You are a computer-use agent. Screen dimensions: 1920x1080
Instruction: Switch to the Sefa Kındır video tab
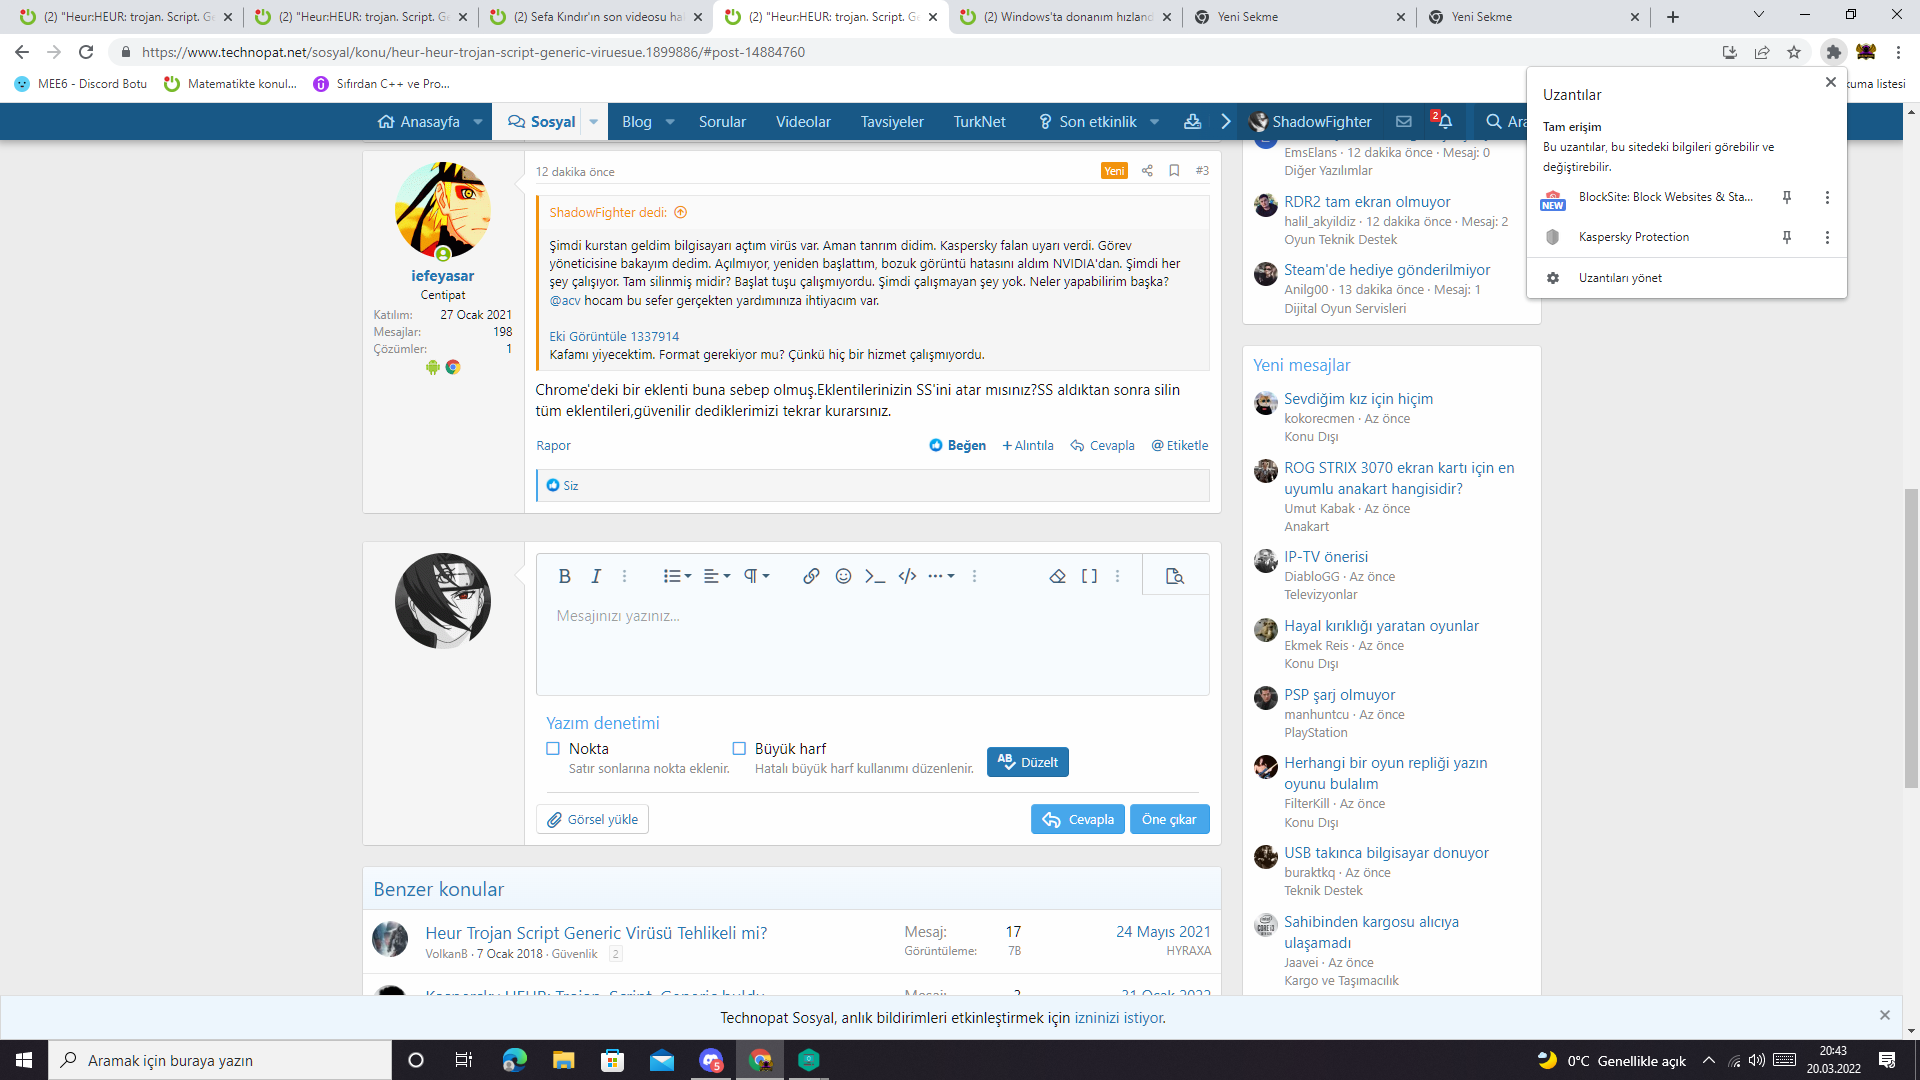pos(597,17)
